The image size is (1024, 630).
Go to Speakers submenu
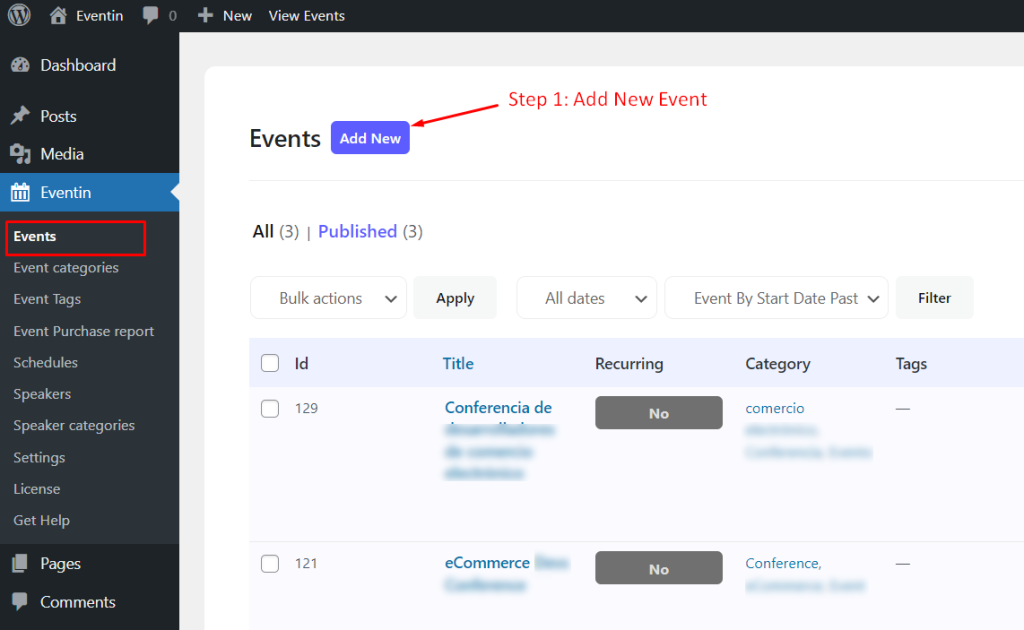click(x=42, y=394)
